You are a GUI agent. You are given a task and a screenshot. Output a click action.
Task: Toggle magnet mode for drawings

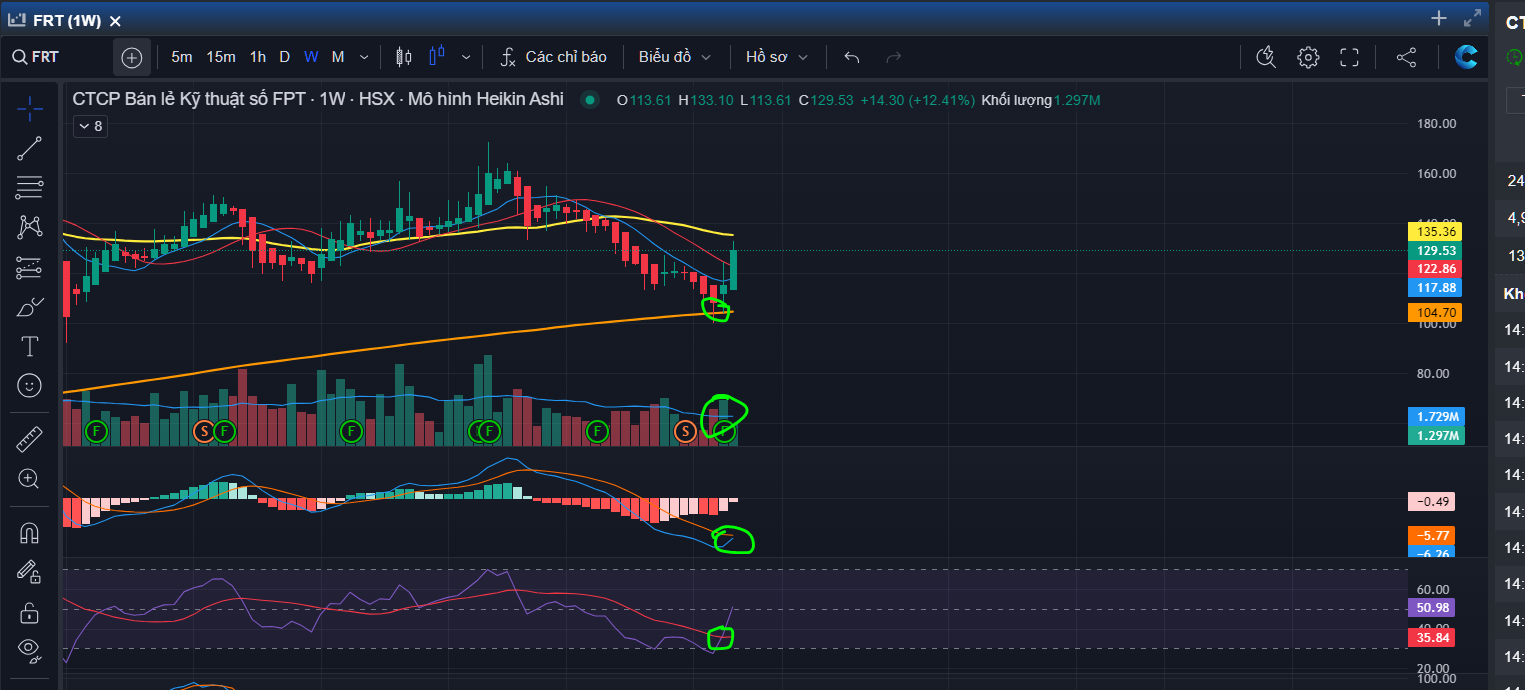[x=30, y=533]
